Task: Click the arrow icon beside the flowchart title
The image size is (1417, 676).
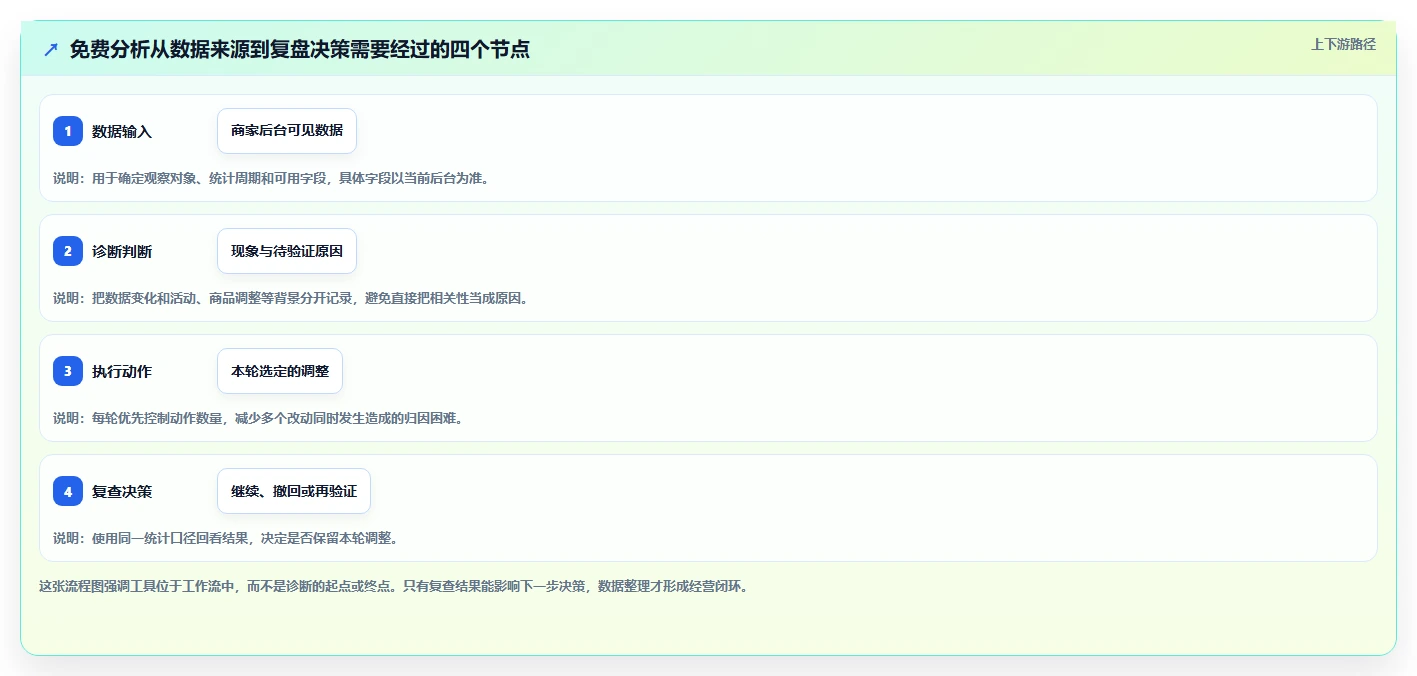Action: coord(51,49)
